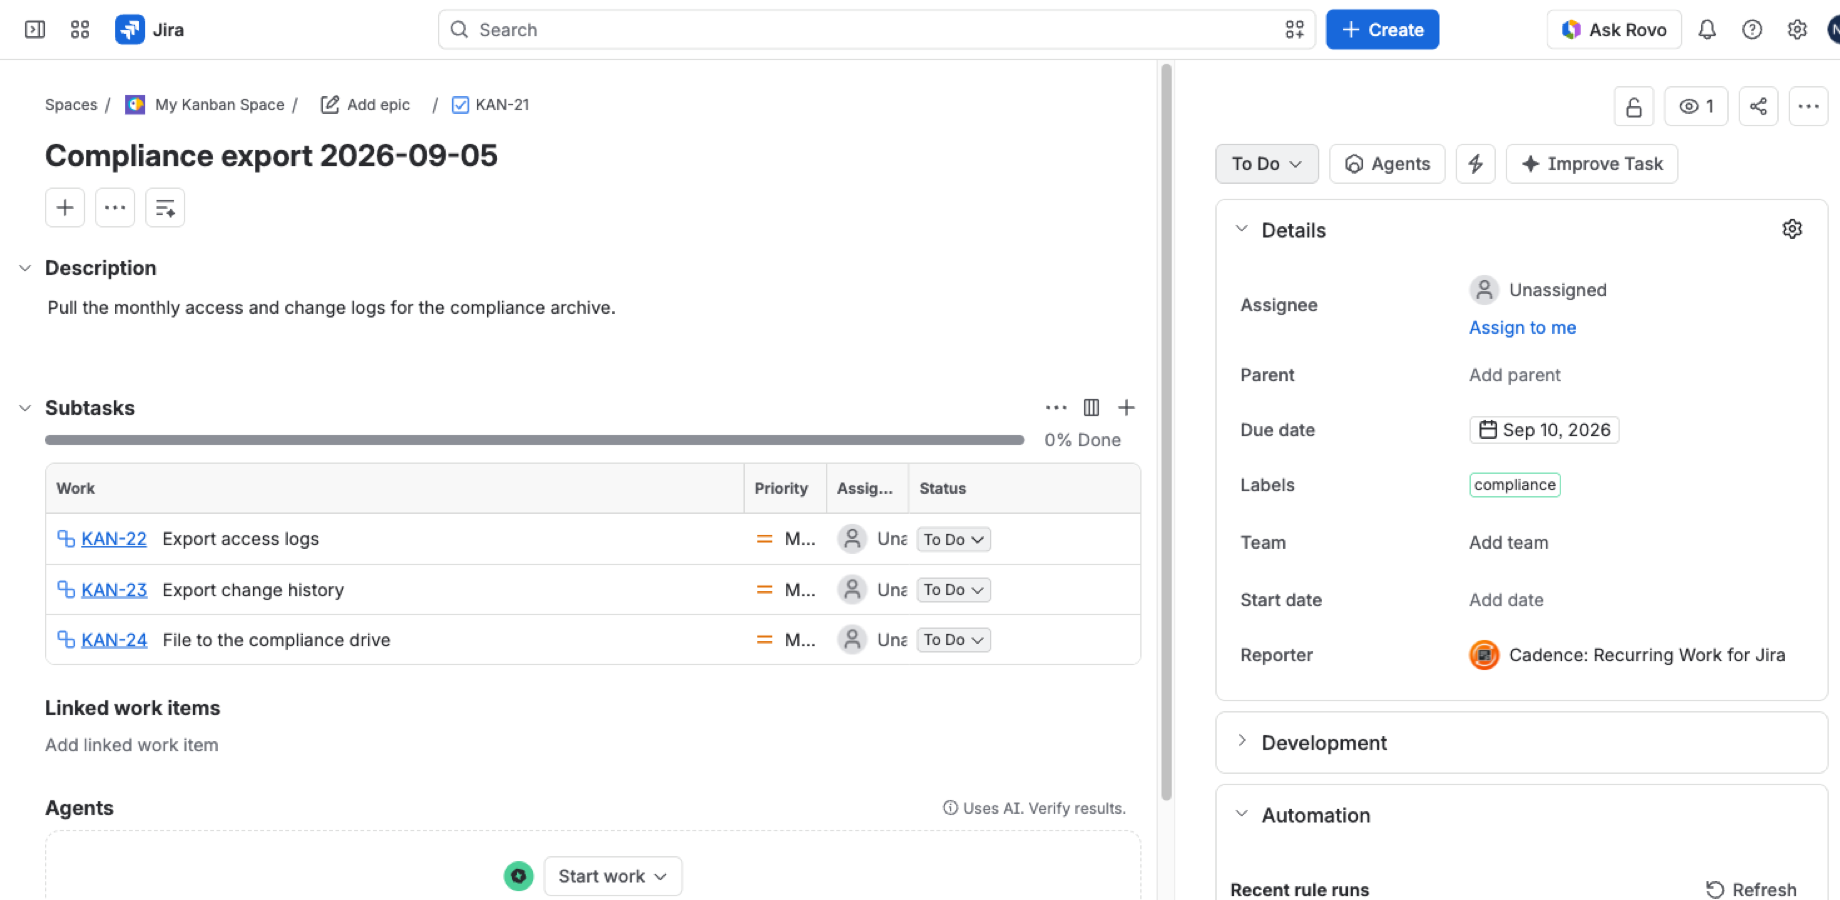This screenshot has width=1840, height=900.
Task: Click the lock restrictions icon
Action: tap(1634, 106)
